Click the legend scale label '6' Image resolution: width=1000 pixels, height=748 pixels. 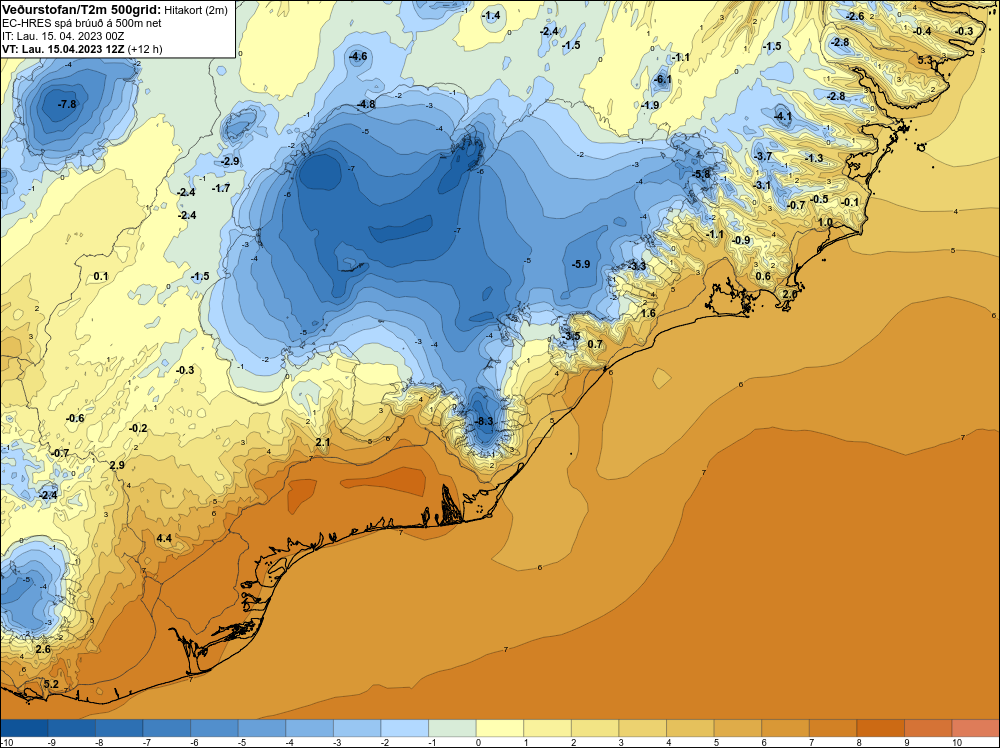click(764, 742)
